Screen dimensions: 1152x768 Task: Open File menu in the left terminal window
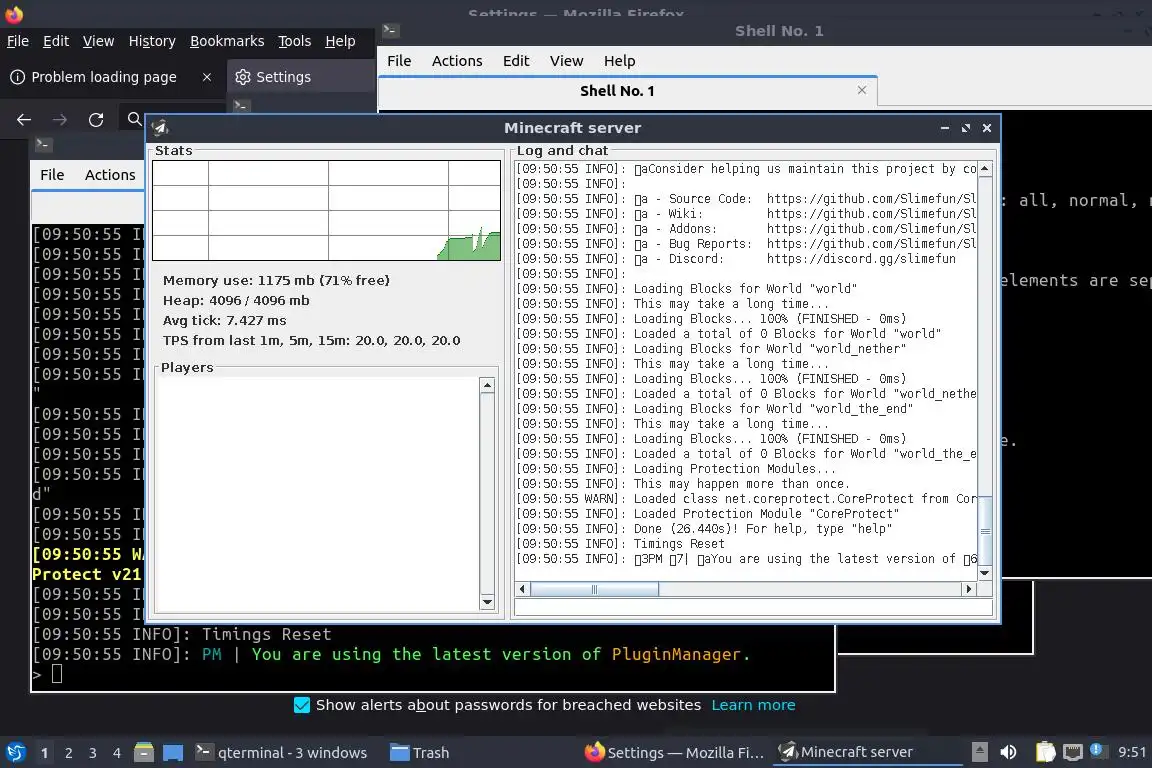(52, 175)
